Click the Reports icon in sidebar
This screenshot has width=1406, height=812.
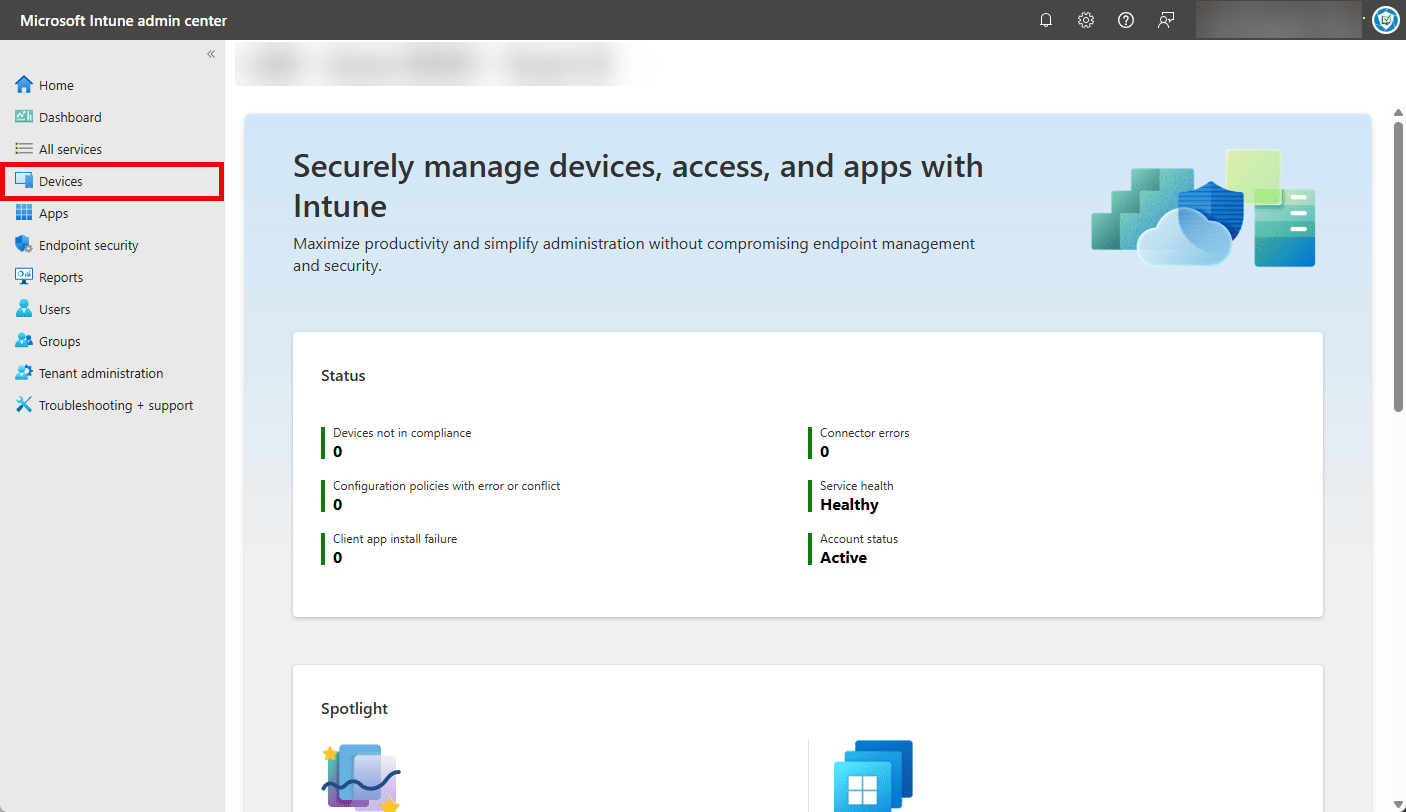click(24, 277)
